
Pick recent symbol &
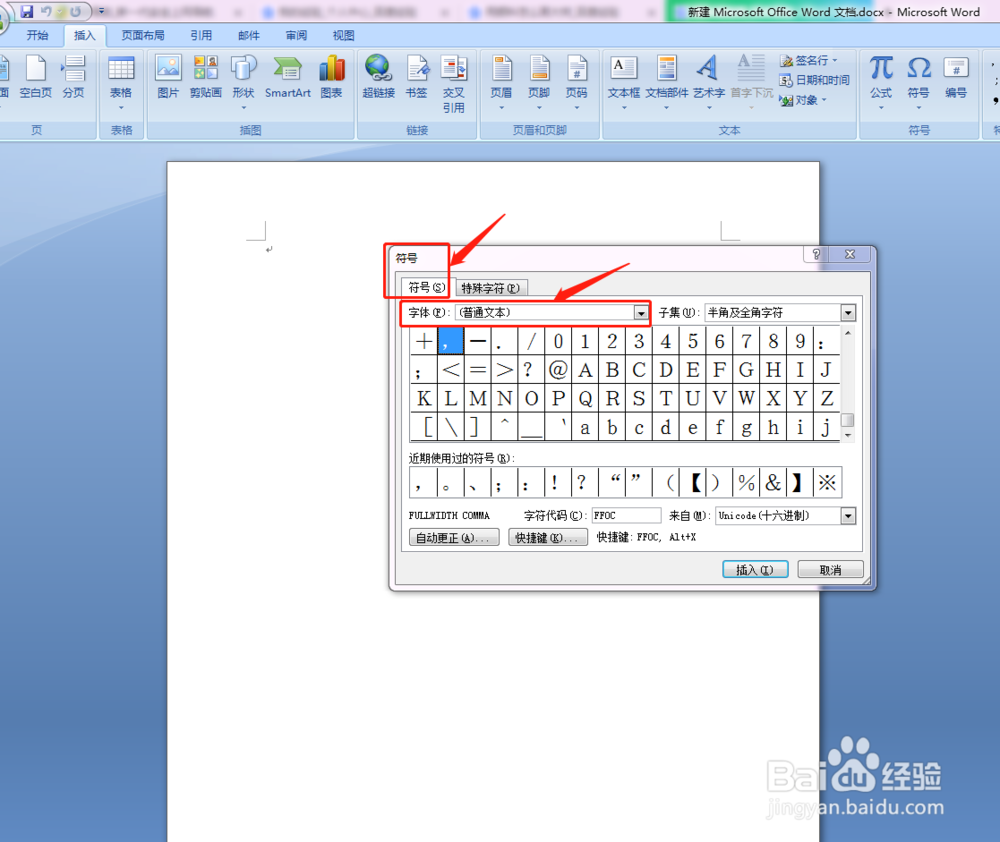coord(773,483)
